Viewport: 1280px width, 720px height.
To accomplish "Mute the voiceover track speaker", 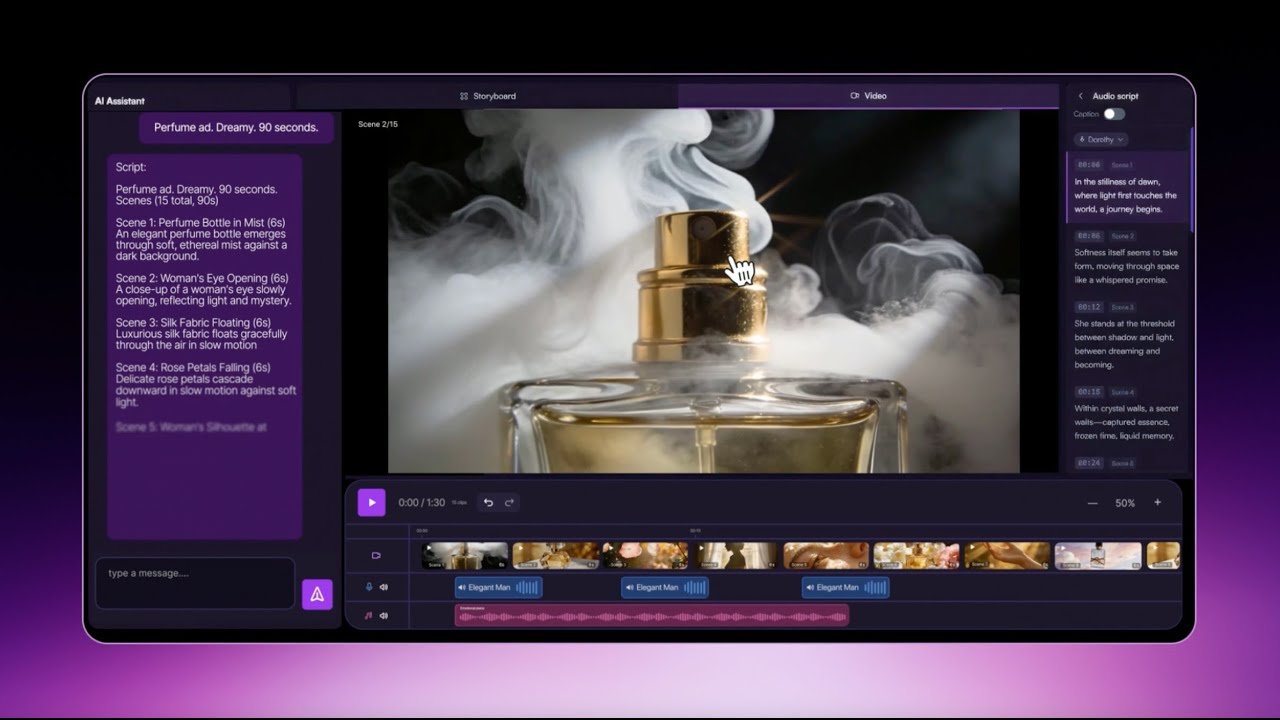I will (384, 587).
